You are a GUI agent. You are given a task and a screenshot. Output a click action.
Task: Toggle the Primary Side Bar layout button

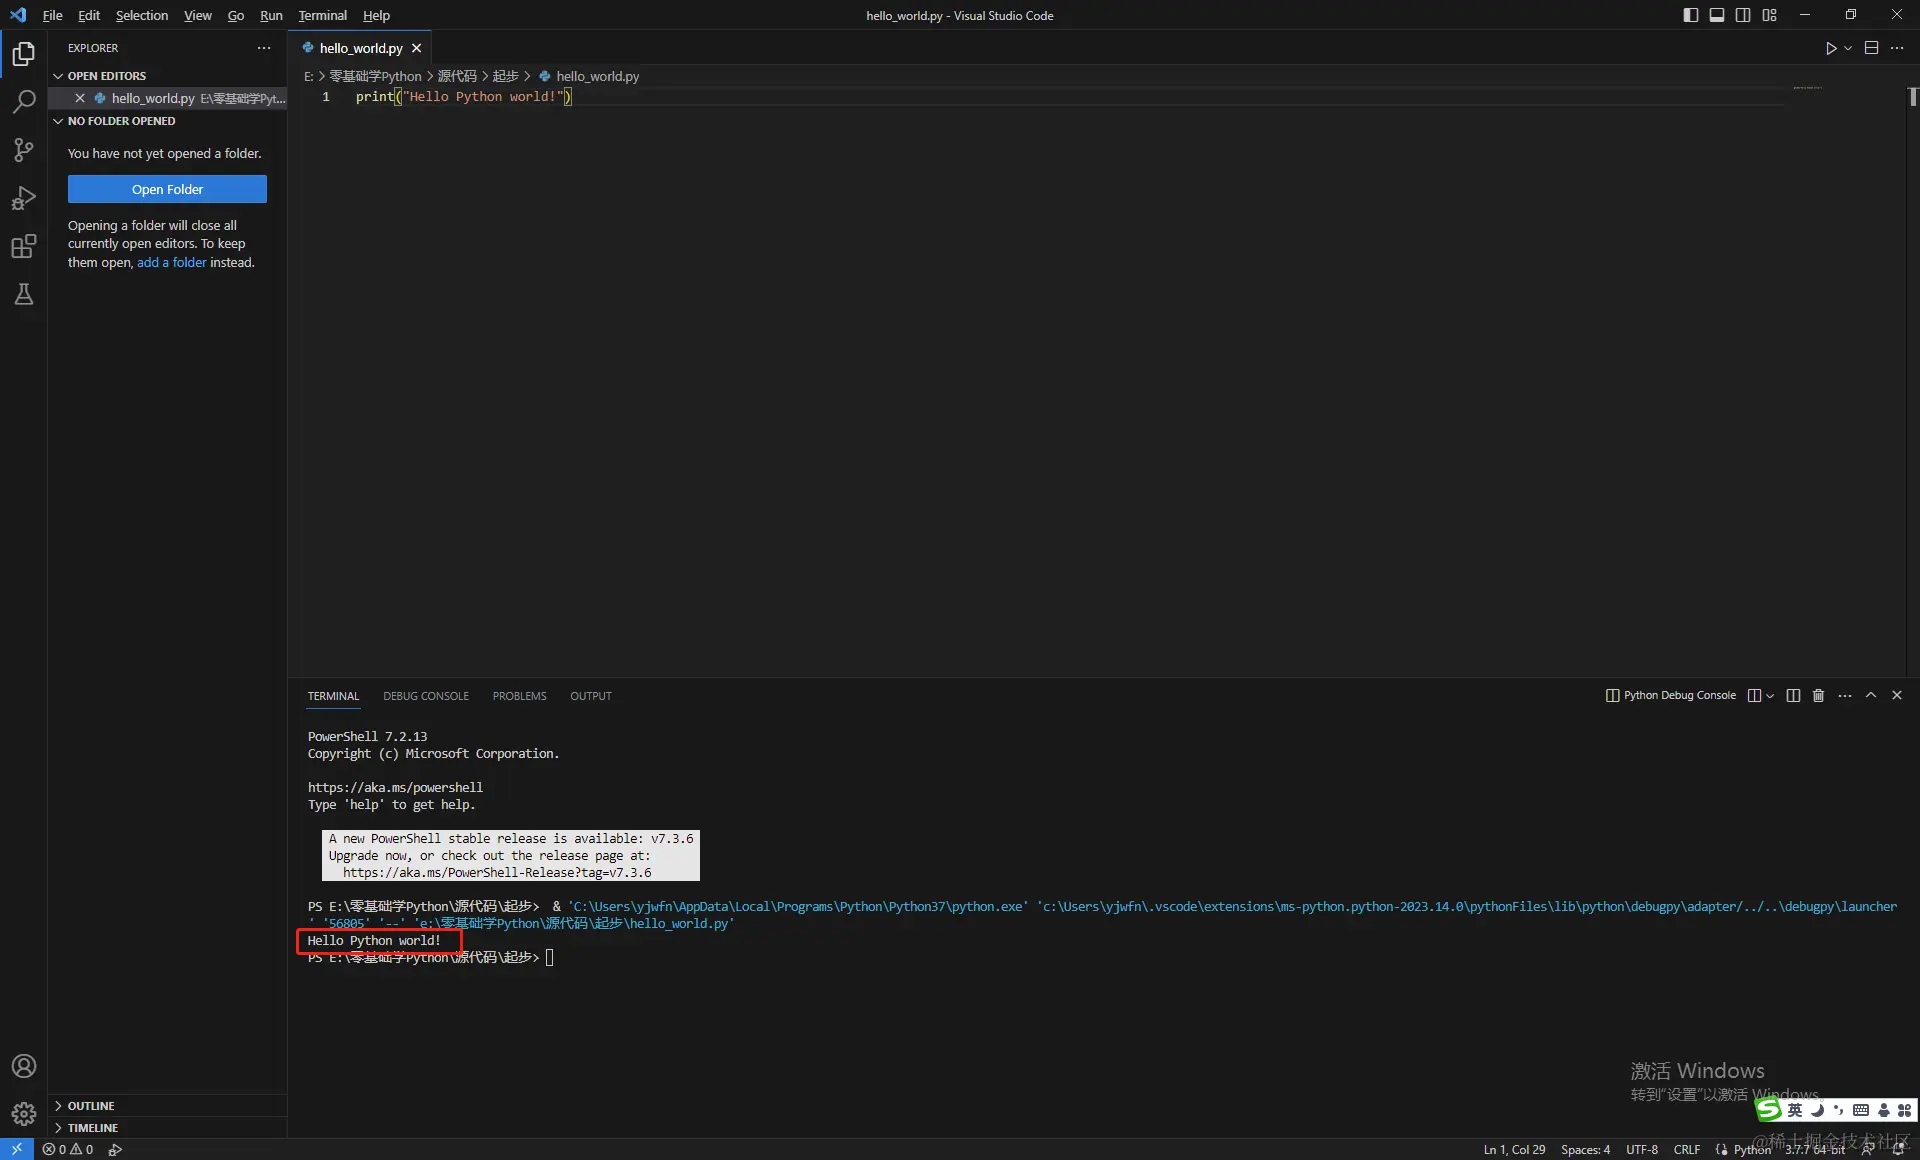[x=1690, y=15]
